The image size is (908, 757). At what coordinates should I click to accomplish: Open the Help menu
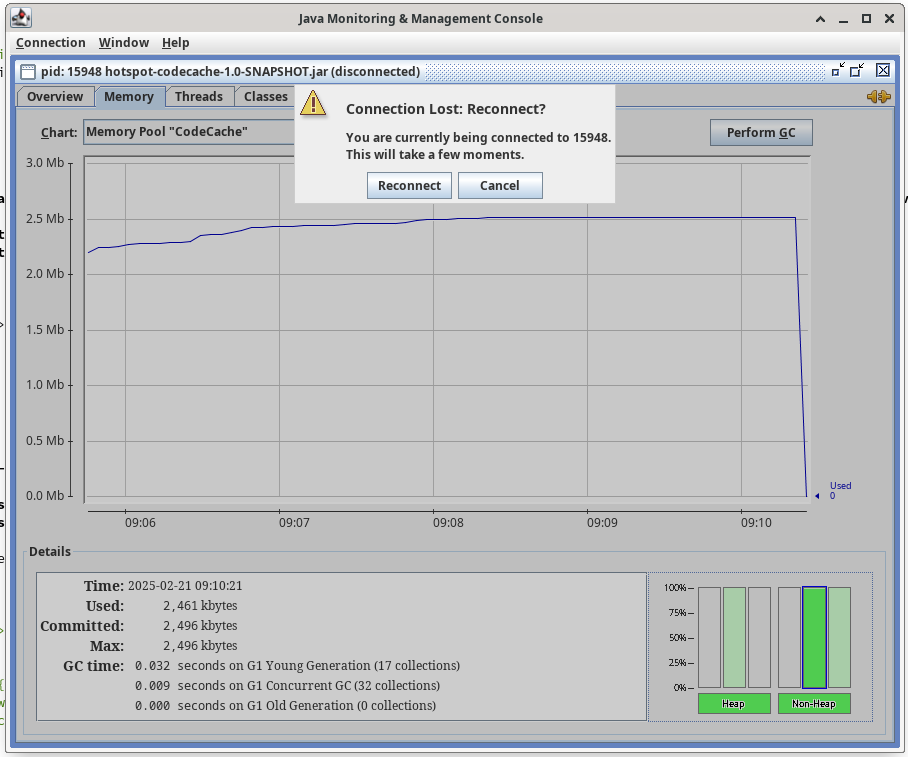tap(175, 42)
